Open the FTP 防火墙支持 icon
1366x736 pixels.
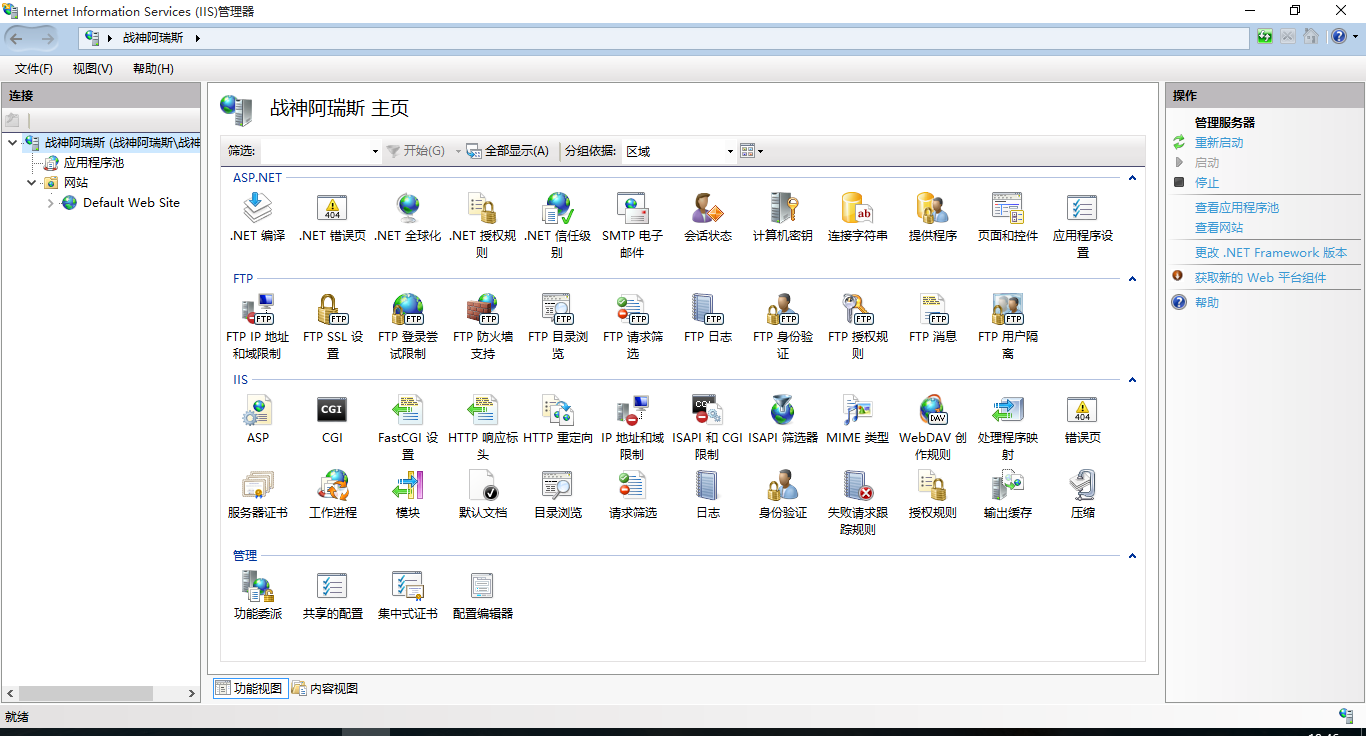[483, 309]
